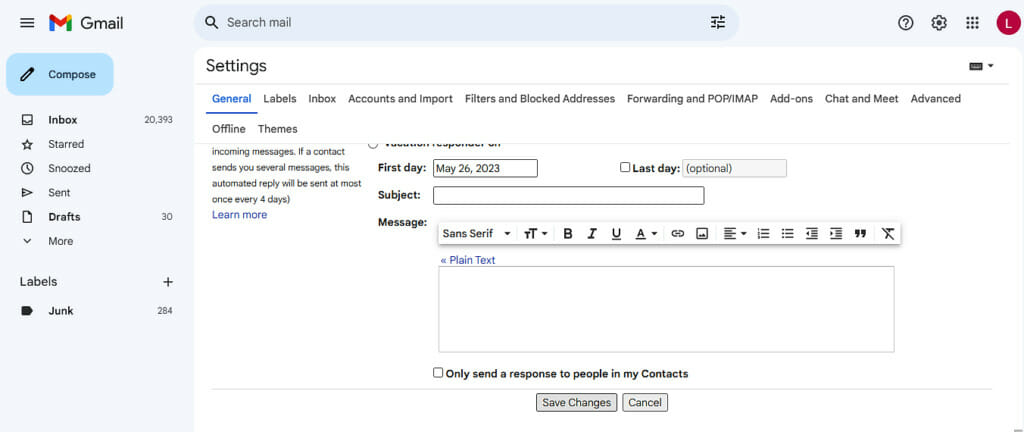Image resolution: width=1024 pixels, height=432 pixels.
Task: Open the Offline tab
Action: pyautogui.click(x=229, y=129)
